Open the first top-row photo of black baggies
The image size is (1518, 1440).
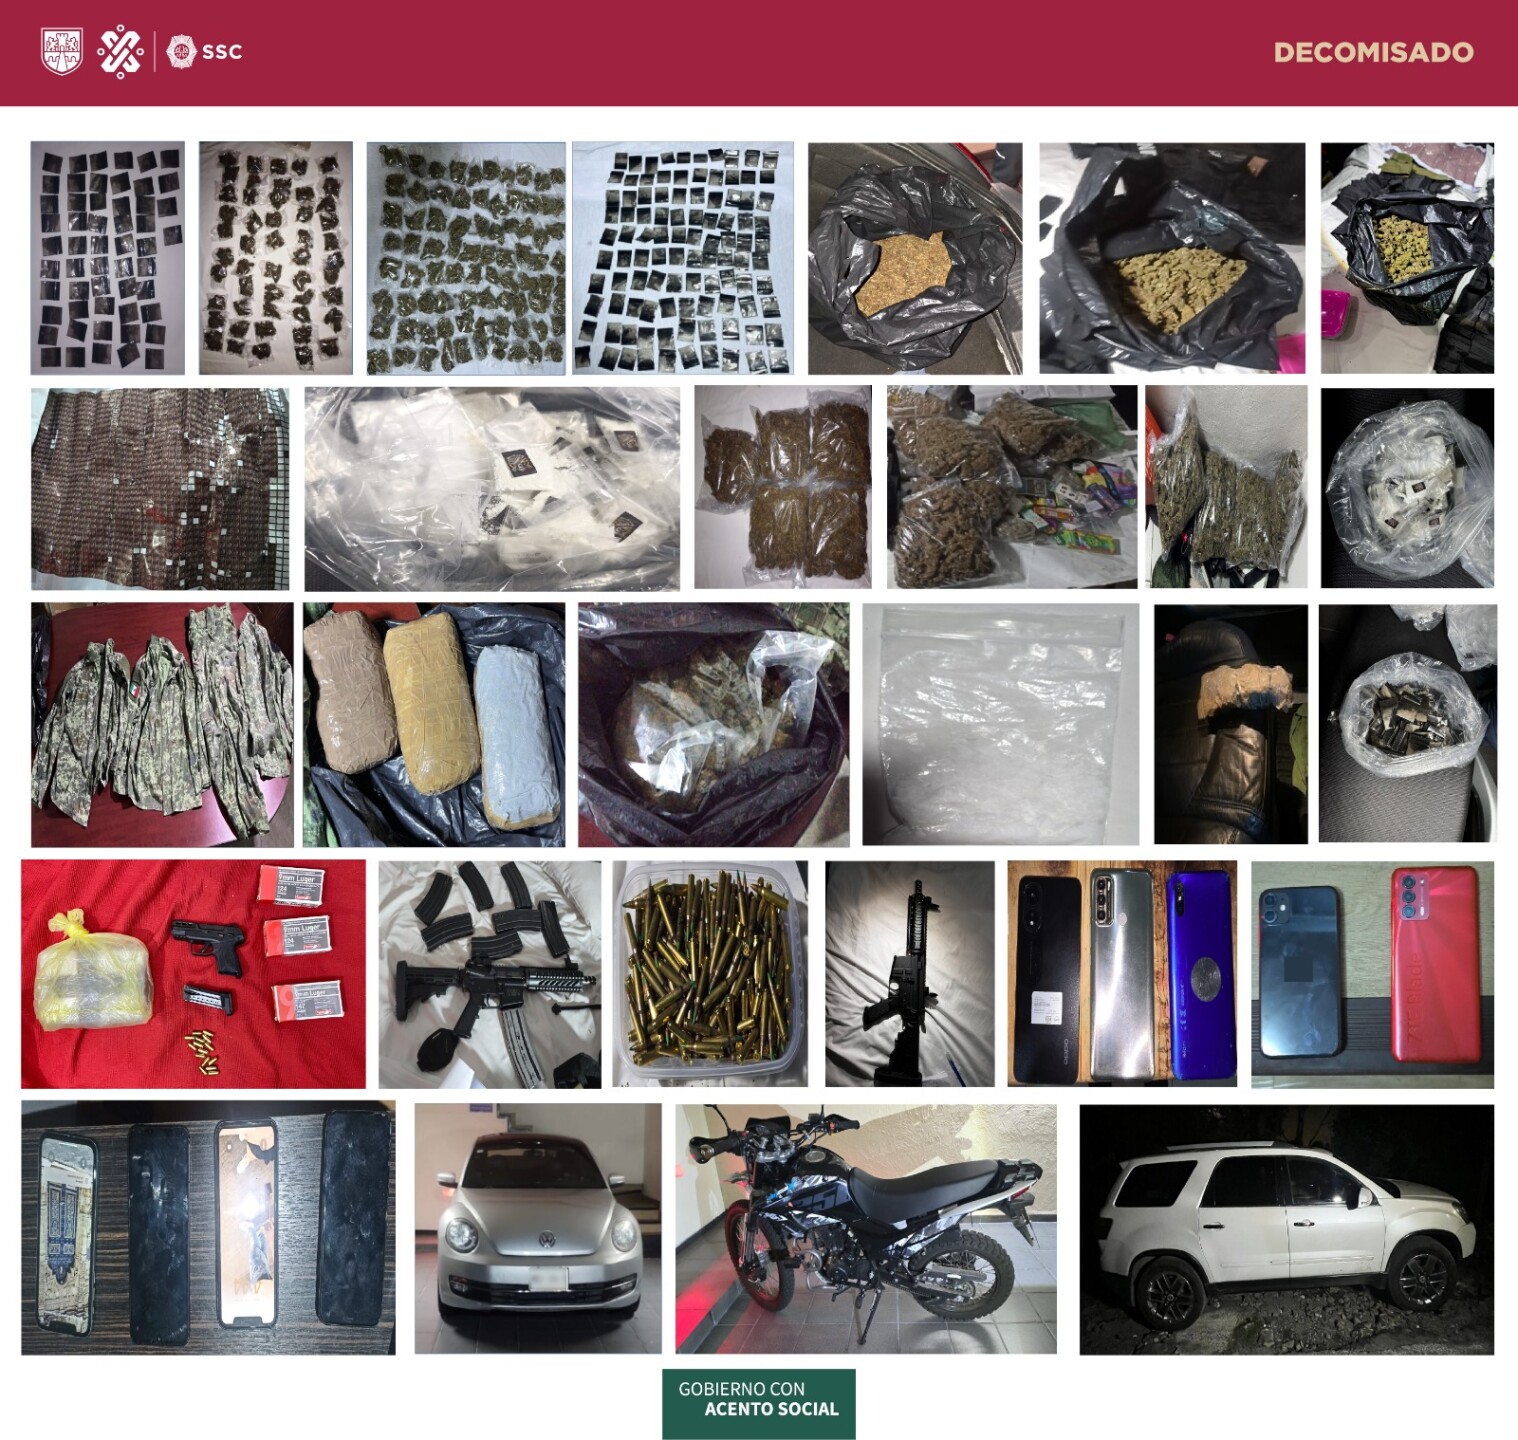pyautogui.click(x=107, y=257)
